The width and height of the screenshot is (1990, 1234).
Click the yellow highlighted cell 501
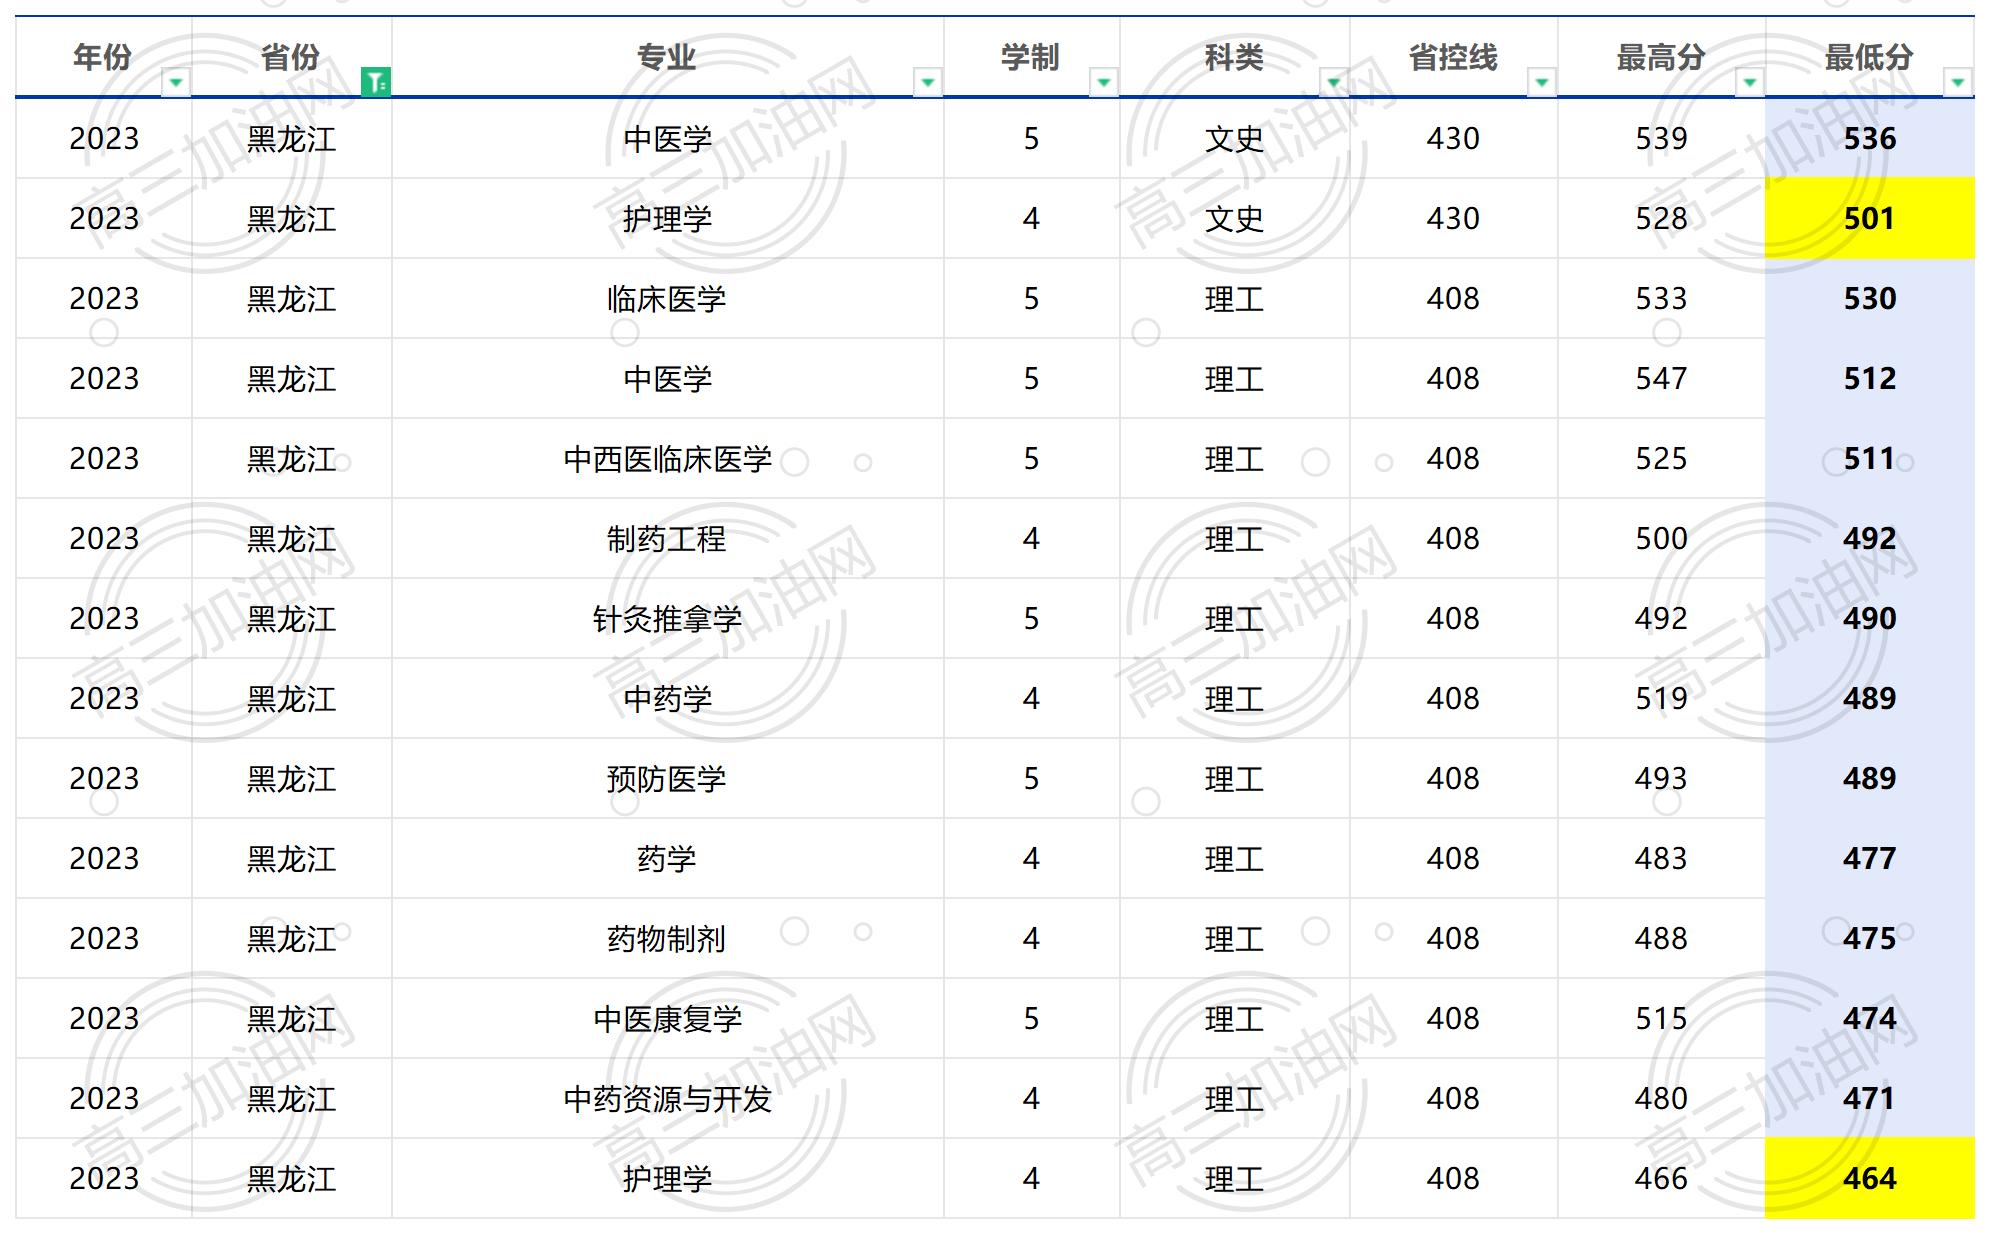(1870, 218)
